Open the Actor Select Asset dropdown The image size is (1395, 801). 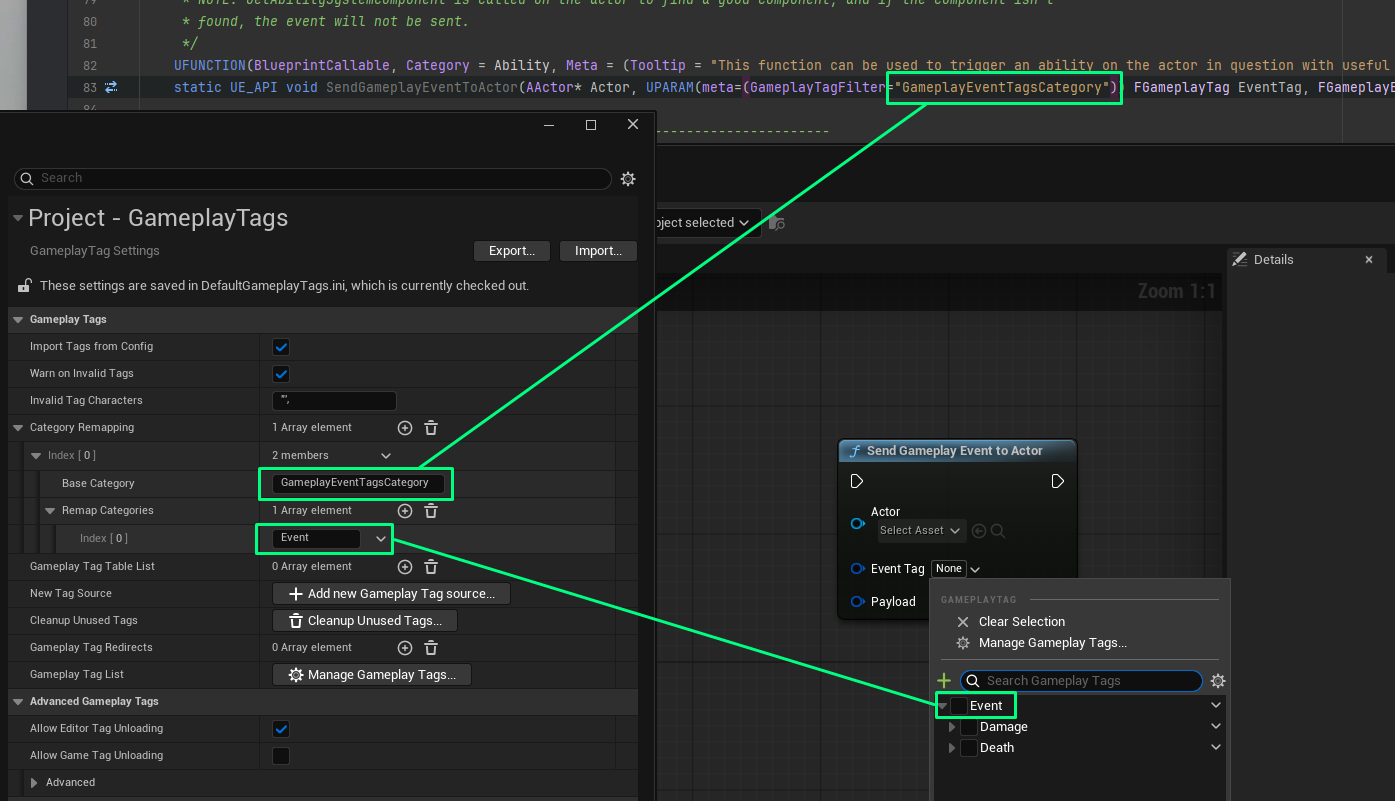point(920,531)
